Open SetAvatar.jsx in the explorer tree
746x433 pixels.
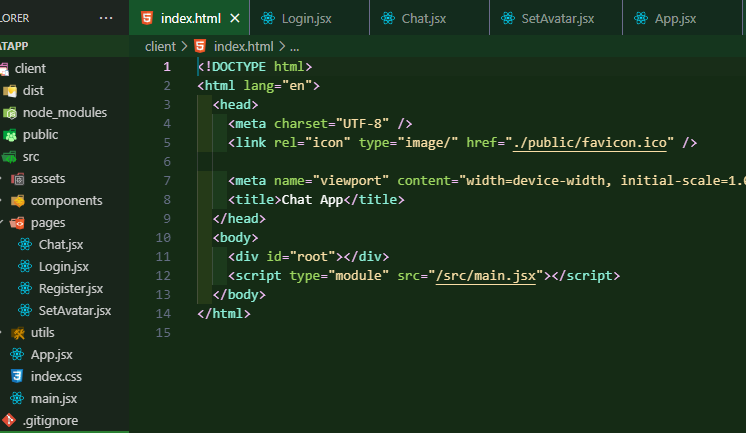75,310
